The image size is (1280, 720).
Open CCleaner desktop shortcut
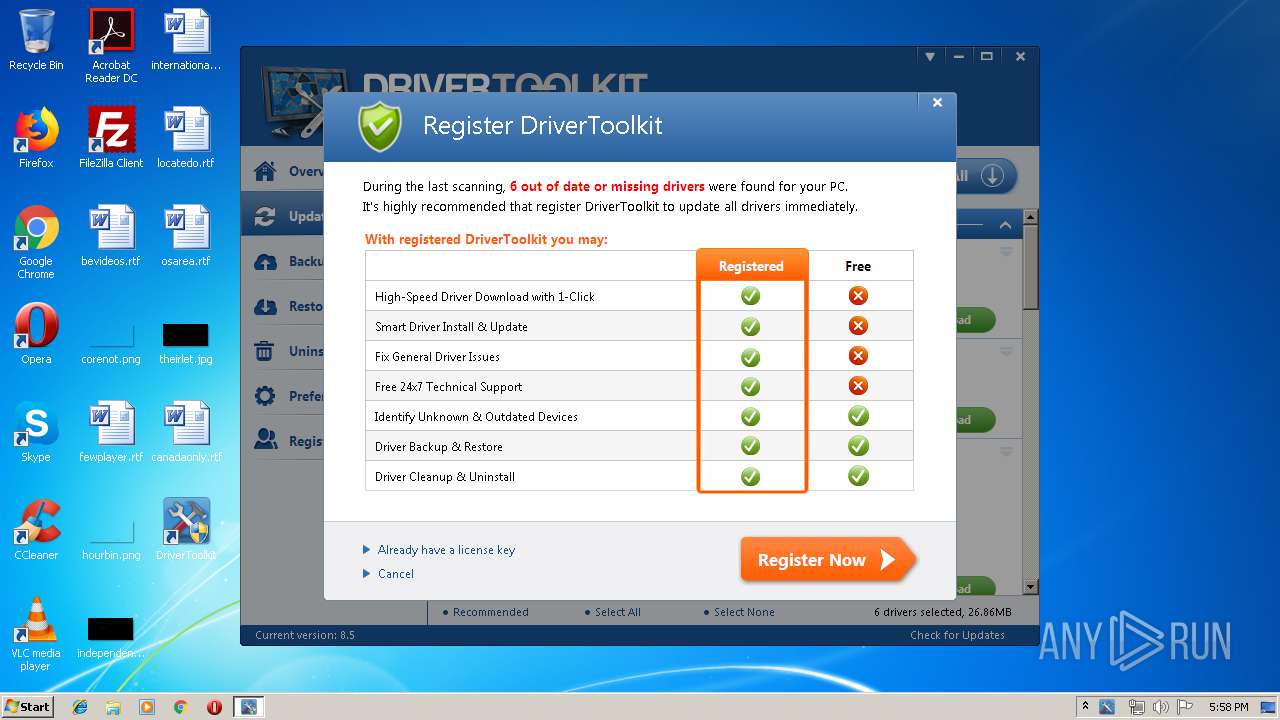coord(36,530)
